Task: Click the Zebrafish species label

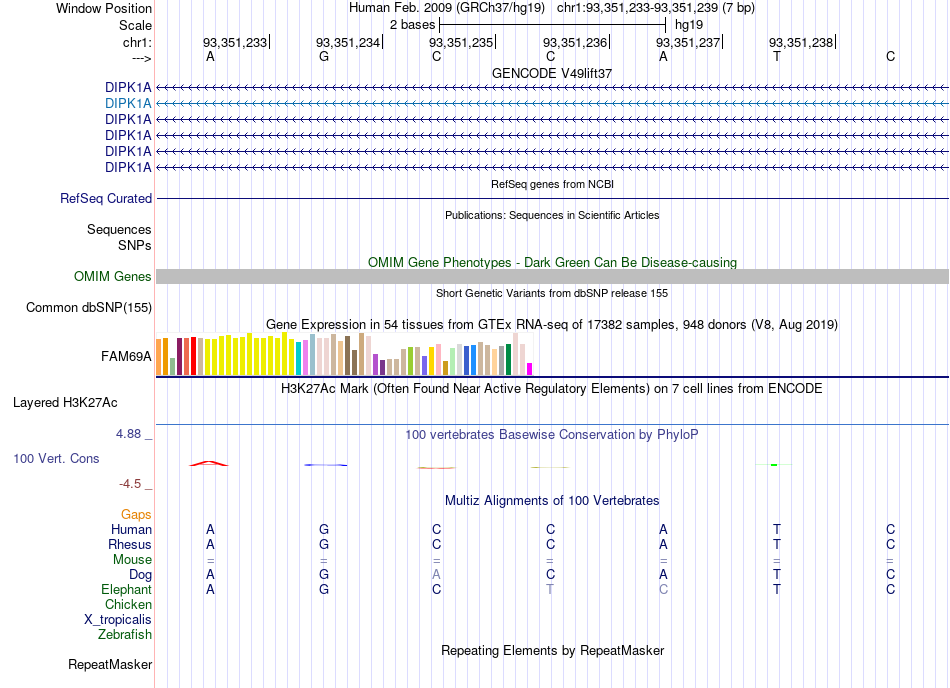Action: pyautogui.click(x=125, y=635)
